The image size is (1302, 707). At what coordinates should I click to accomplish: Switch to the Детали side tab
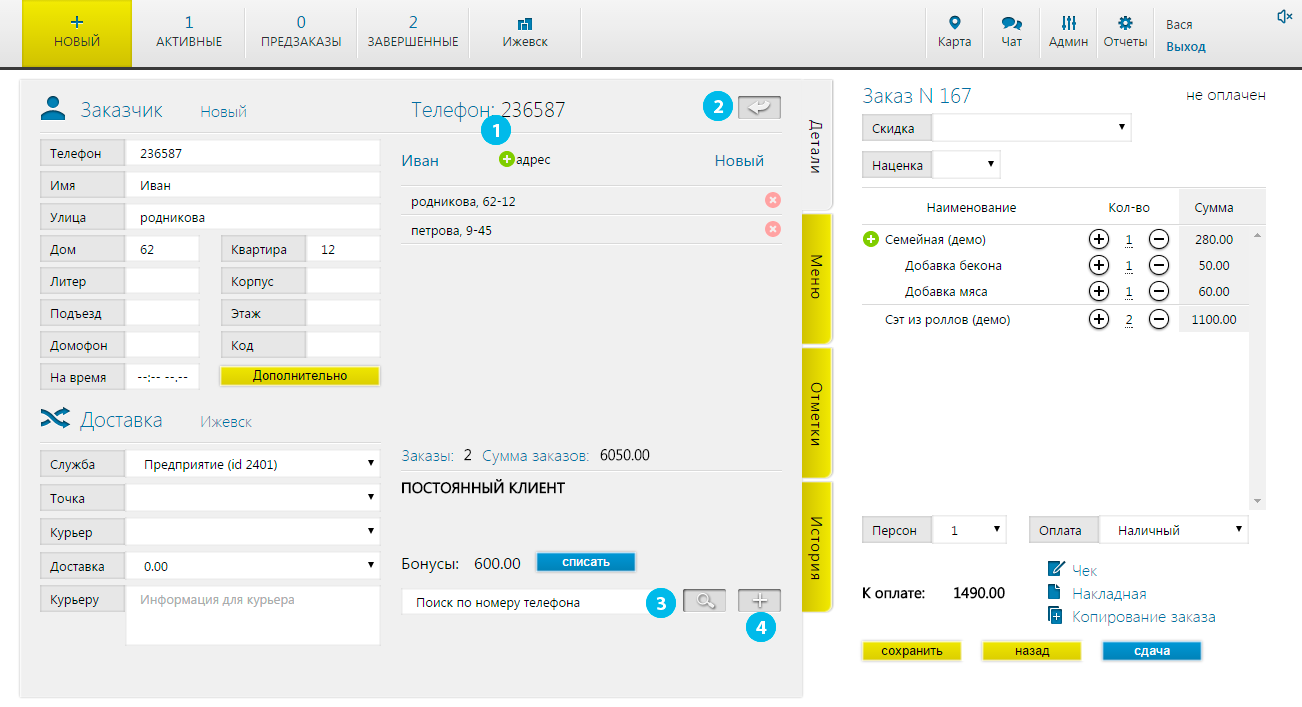(x=816, y=147)
